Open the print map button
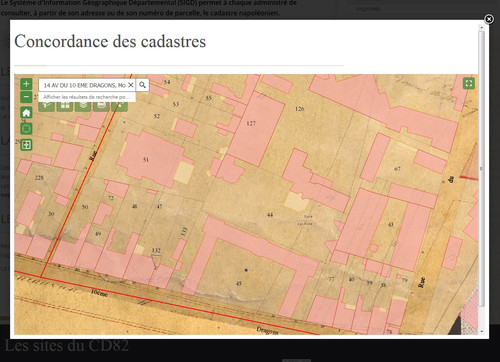This screenshot has height=362, width=500. click(101, 106)
